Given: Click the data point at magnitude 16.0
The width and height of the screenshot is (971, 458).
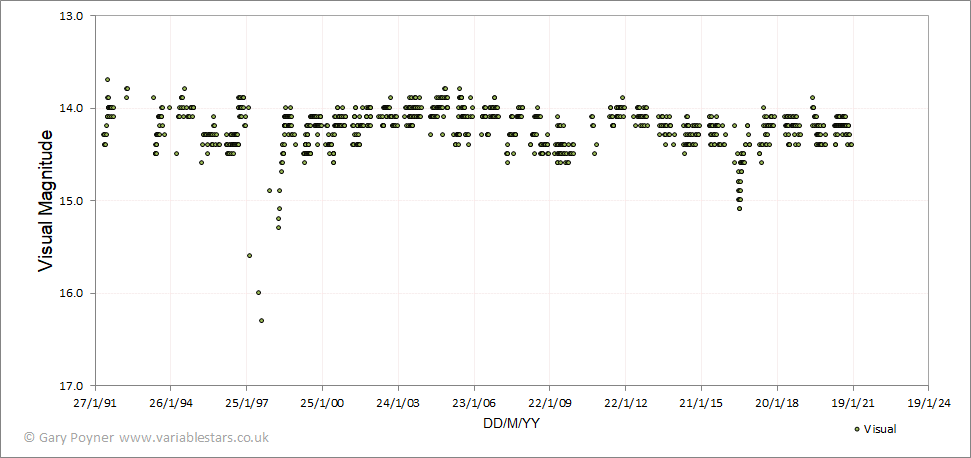Looking at the screenshot, I should coord(258,293).
